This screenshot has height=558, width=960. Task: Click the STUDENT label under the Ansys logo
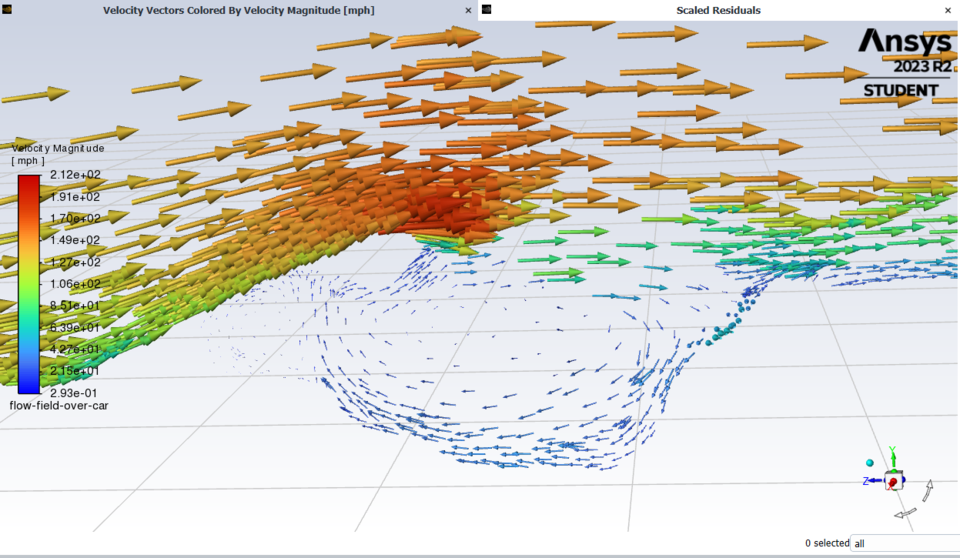[901, 91]
